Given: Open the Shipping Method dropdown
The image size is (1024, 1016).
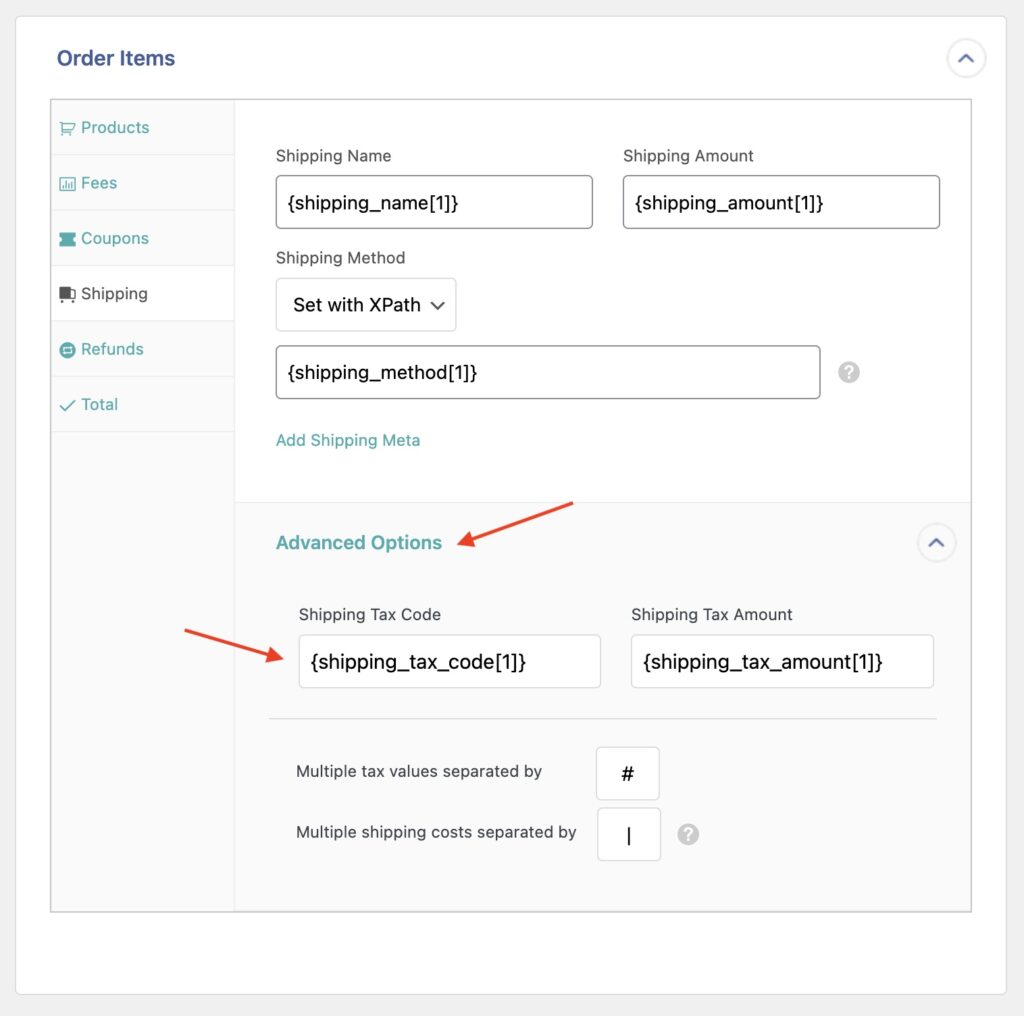Looking at the screenshot, I should point(365,305).
